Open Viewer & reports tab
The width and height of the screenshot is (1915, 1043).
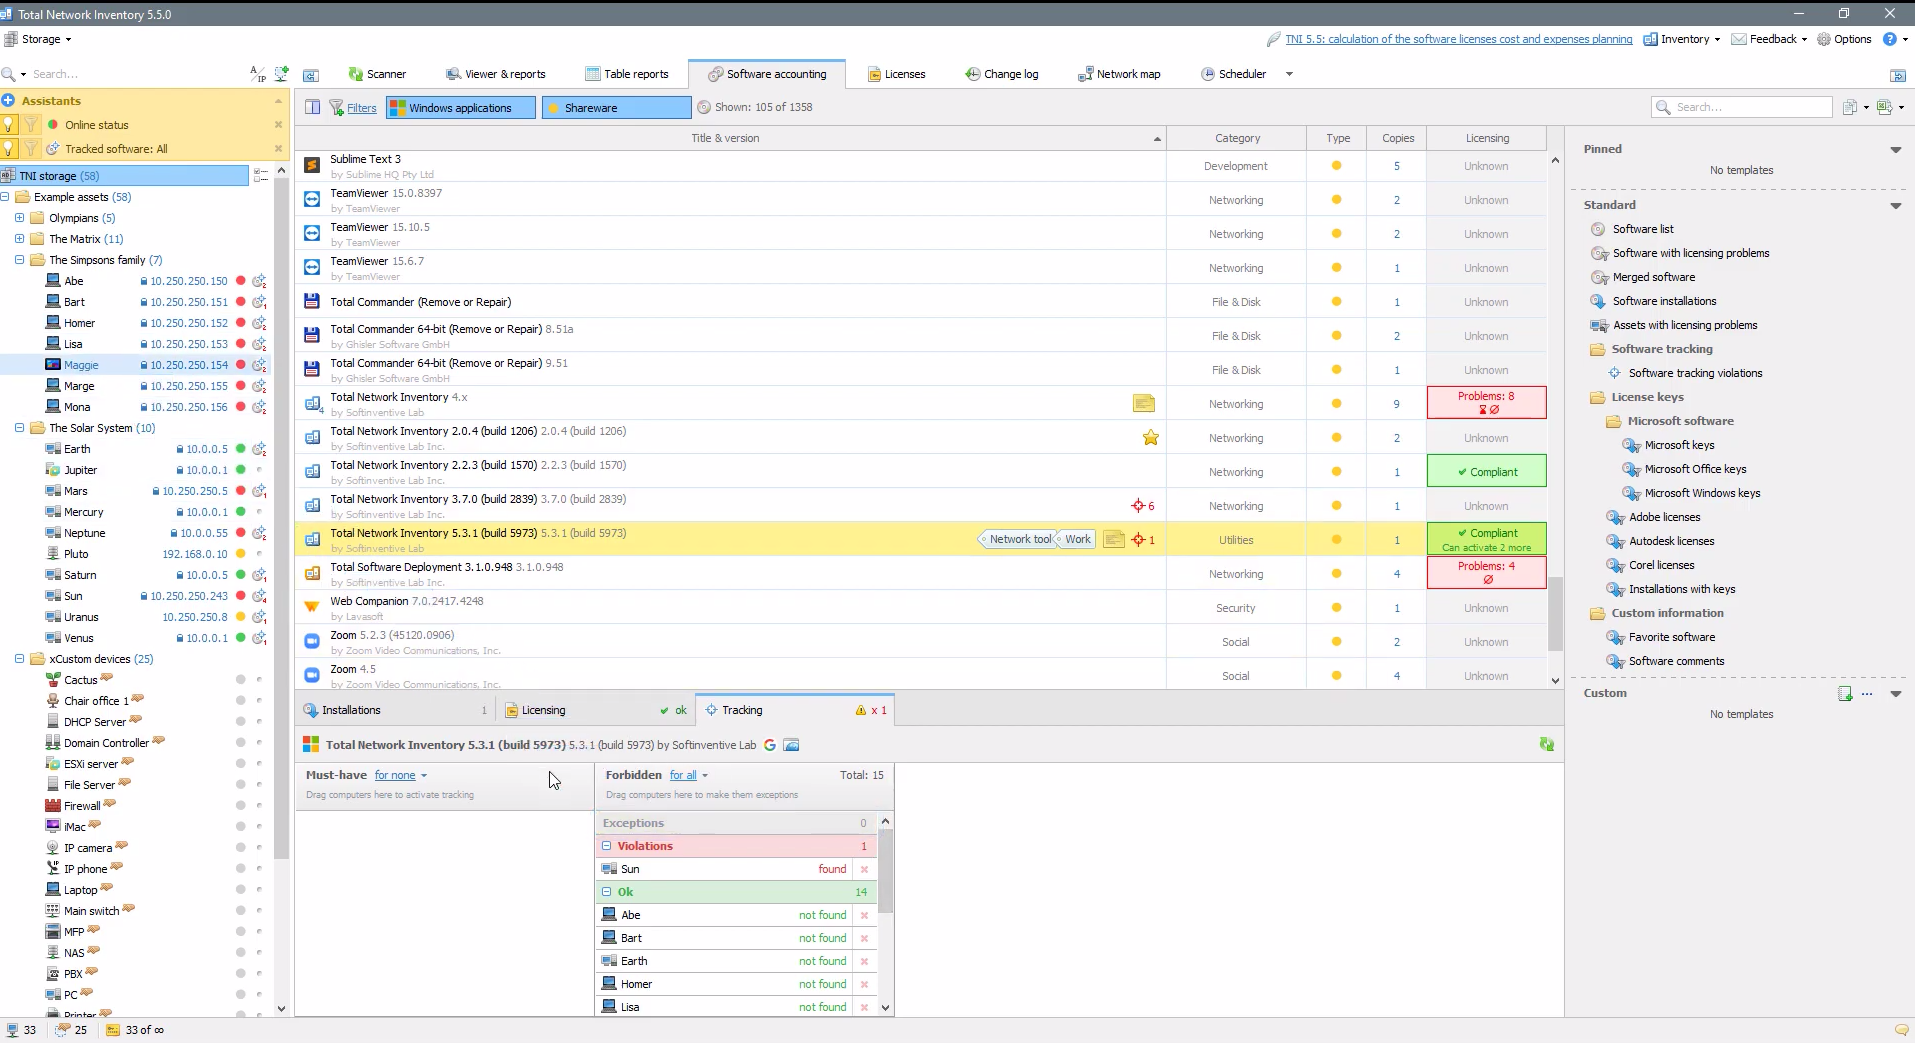click(496, 74)
